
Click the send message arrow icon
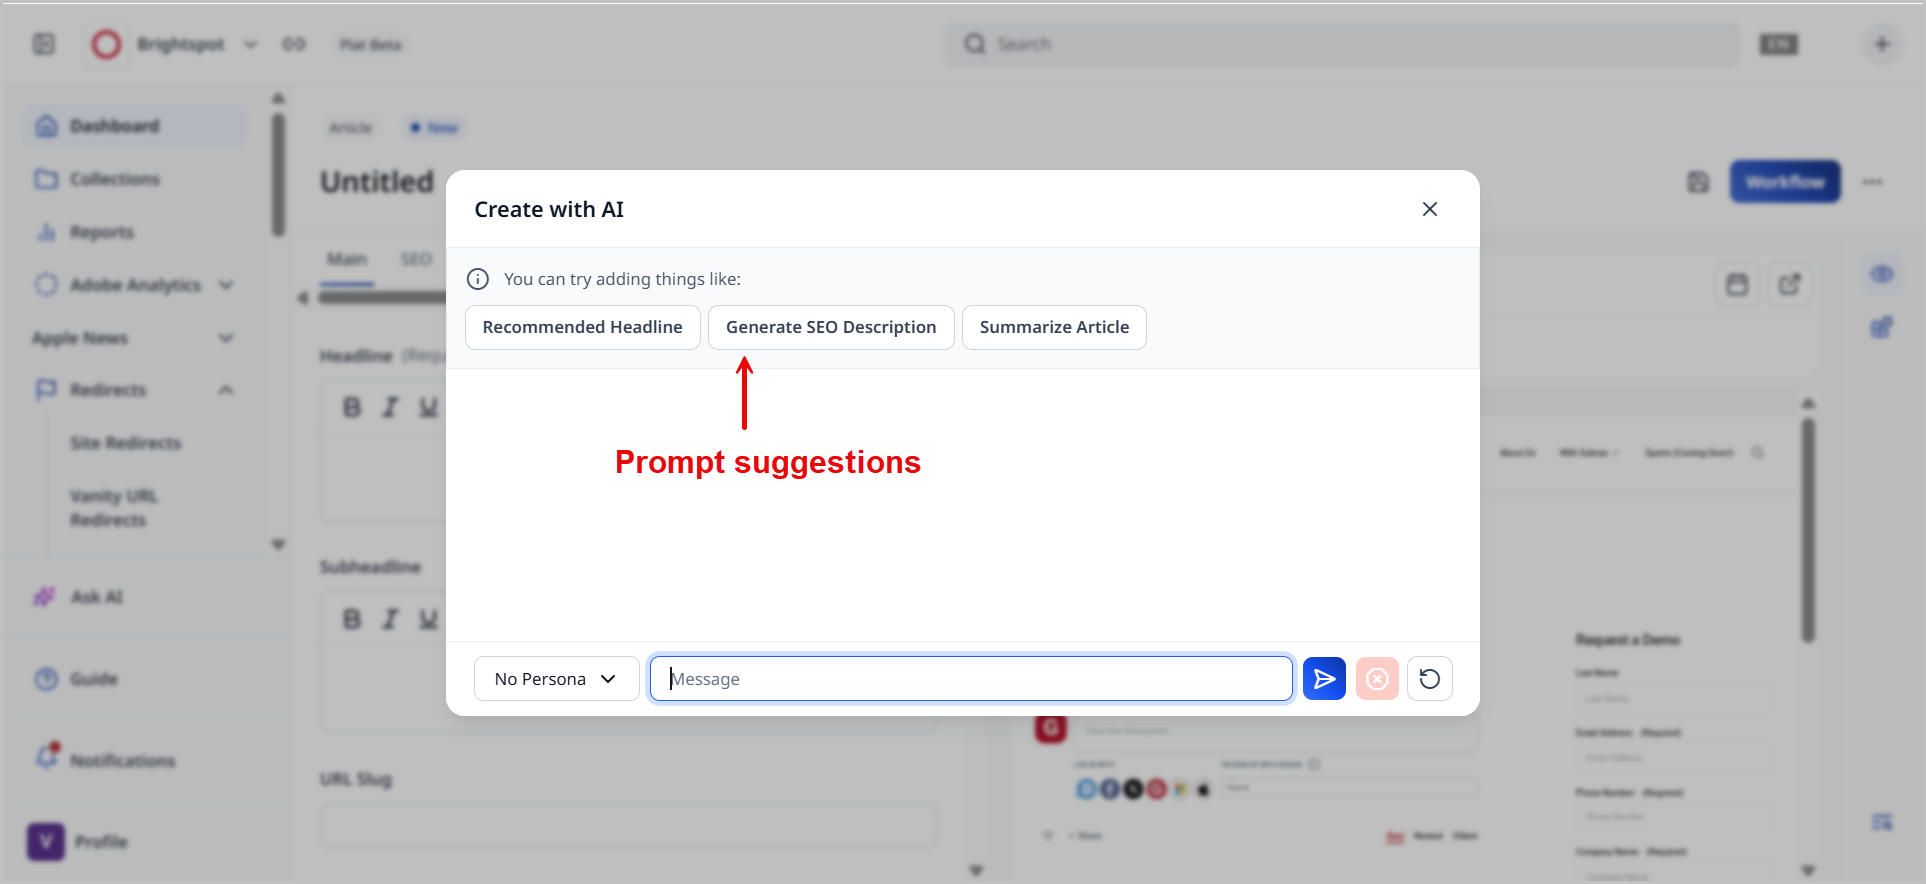coord(1324,679)
